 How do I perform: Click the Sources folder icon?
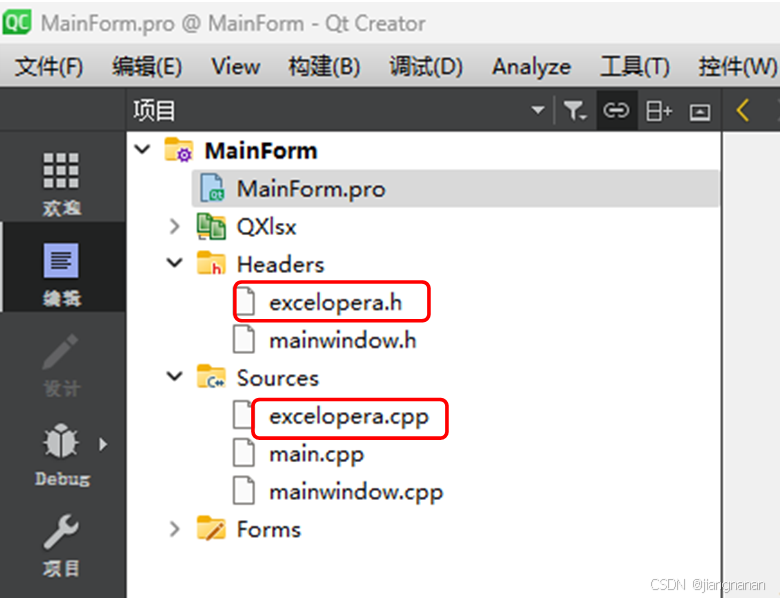tap(211, 377)
